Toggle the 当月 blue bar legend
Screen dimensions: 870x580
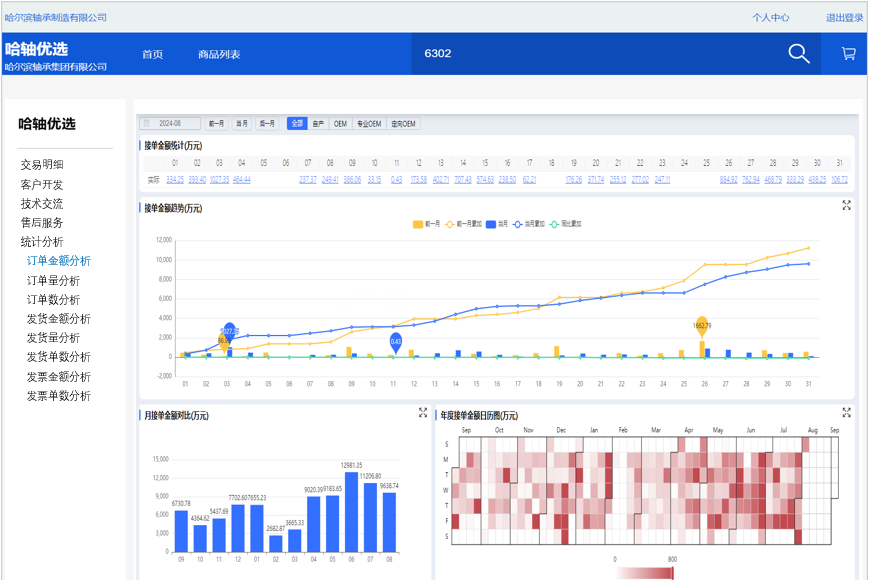pyautogui.click(x=497, y=224)
